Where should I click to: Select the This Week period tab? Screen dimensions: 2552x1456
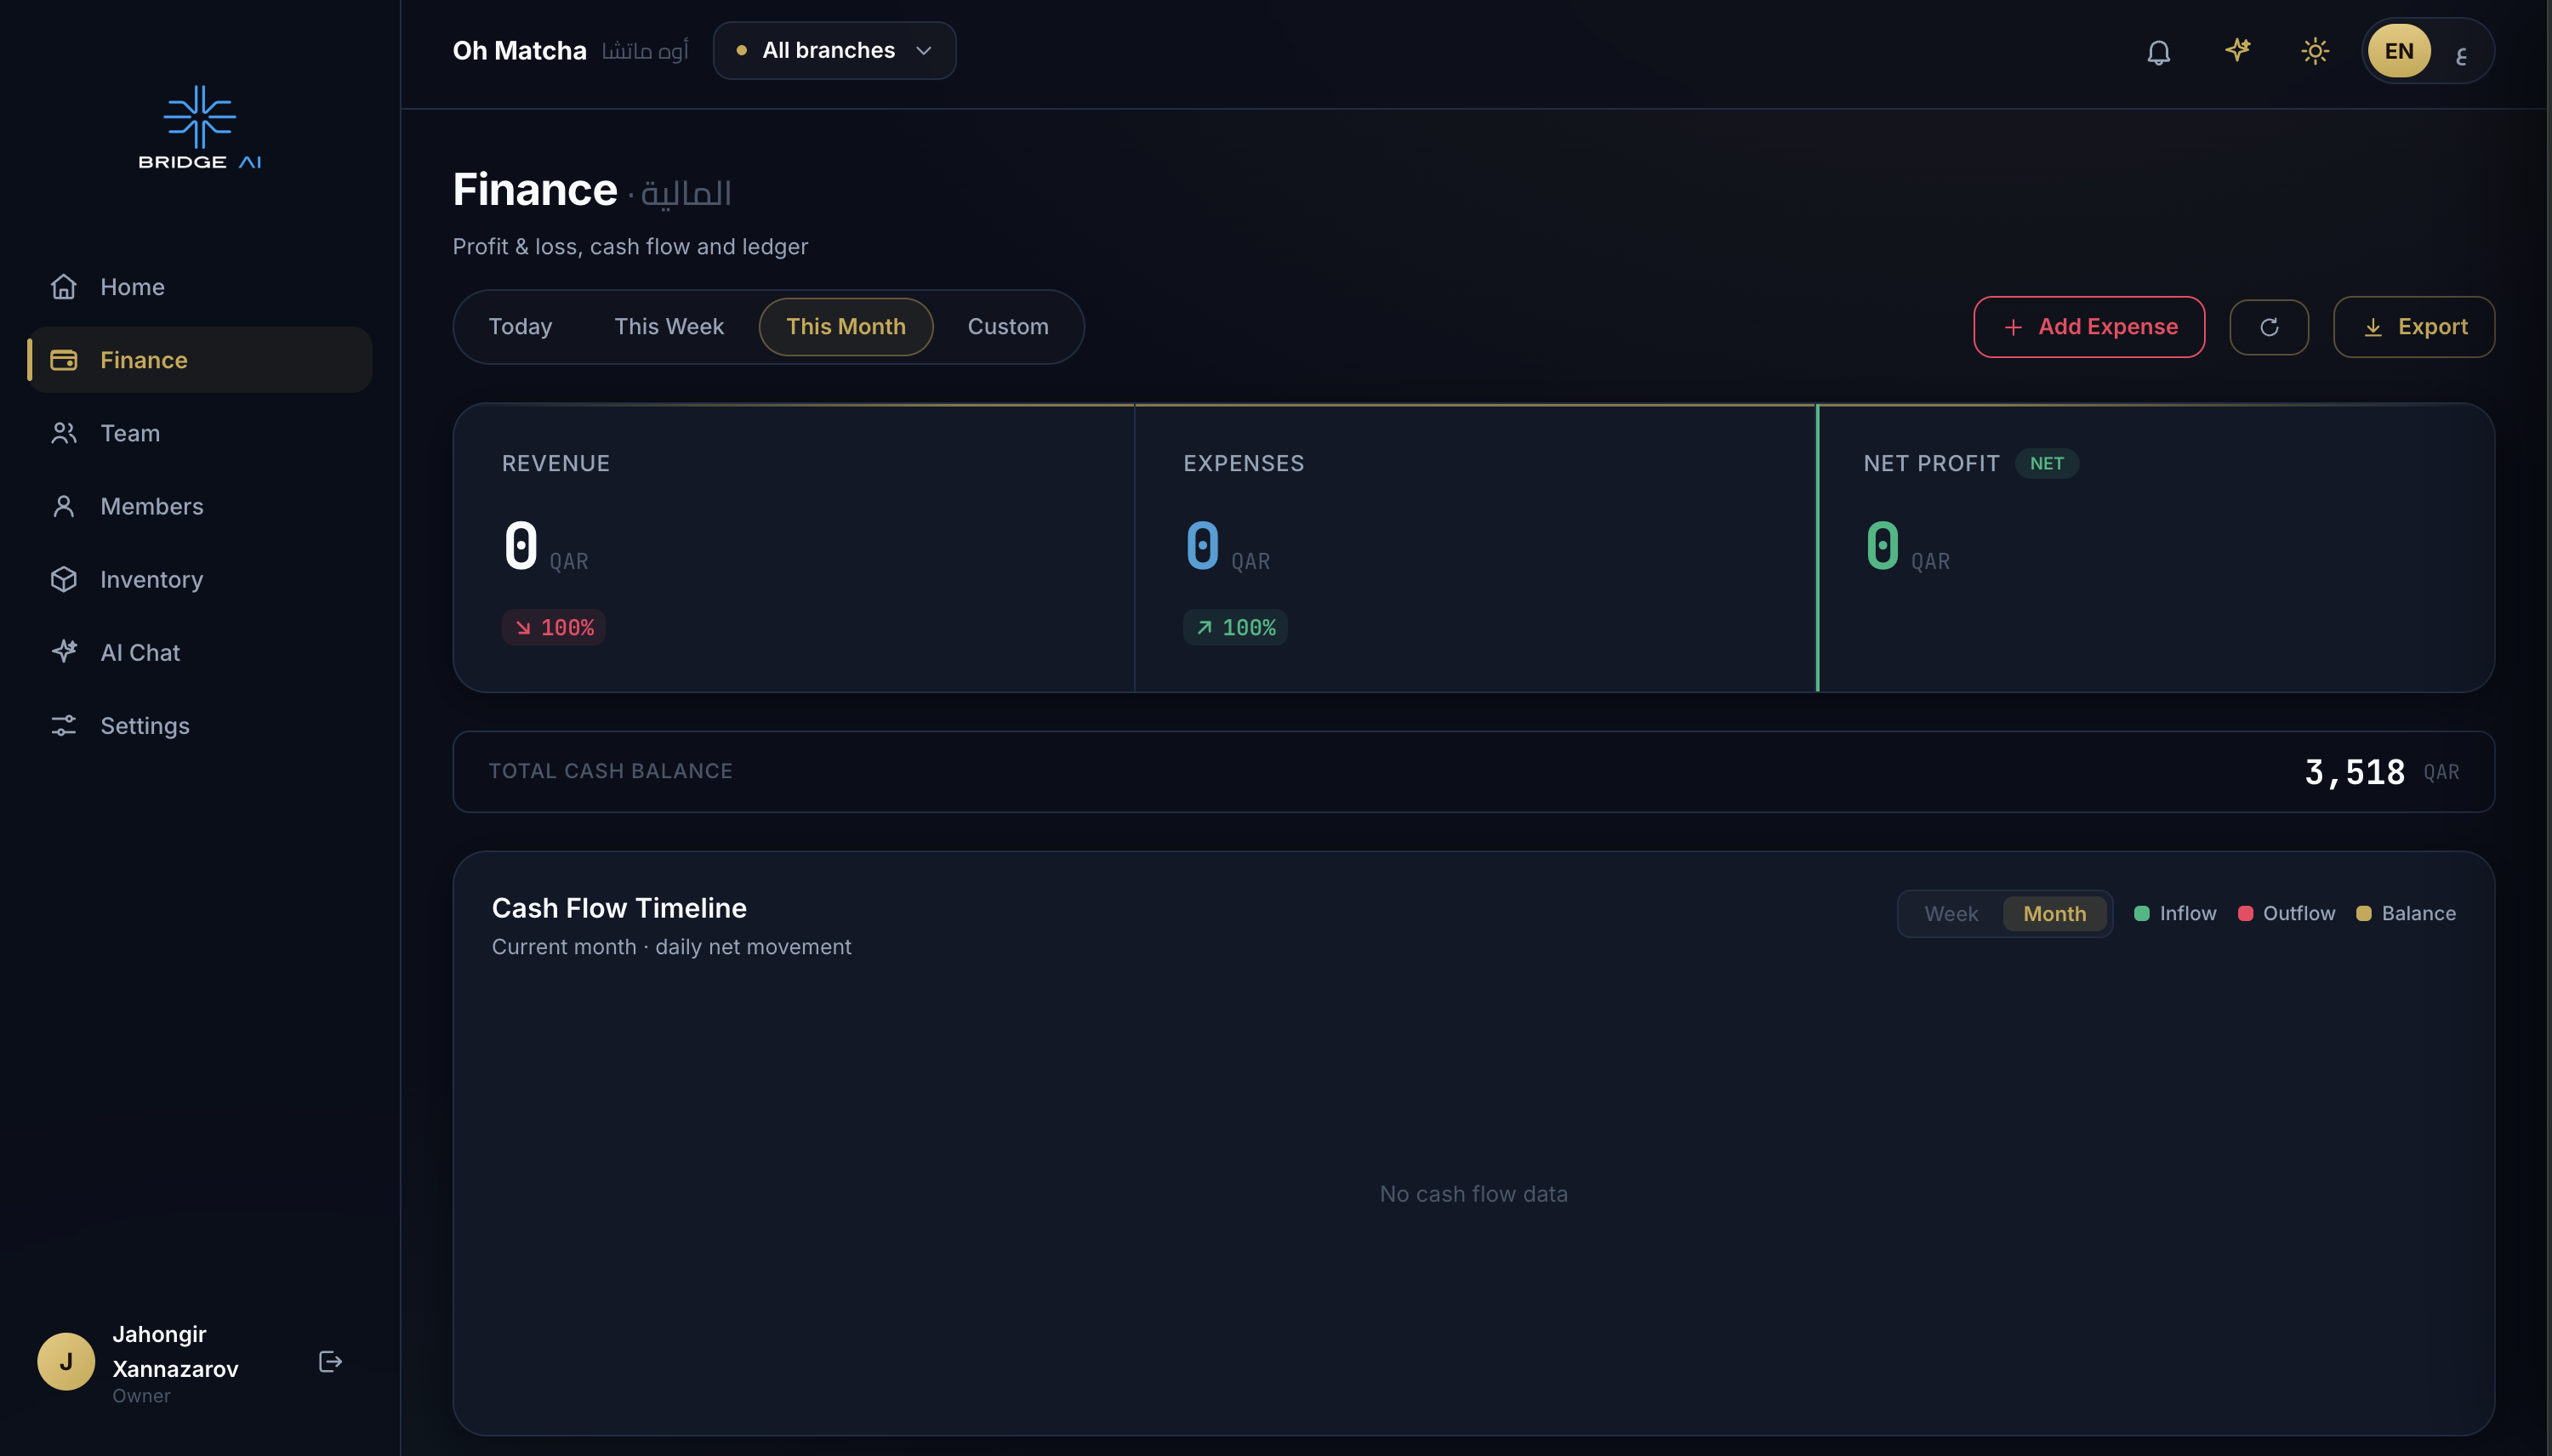click(x=669, y=327)
